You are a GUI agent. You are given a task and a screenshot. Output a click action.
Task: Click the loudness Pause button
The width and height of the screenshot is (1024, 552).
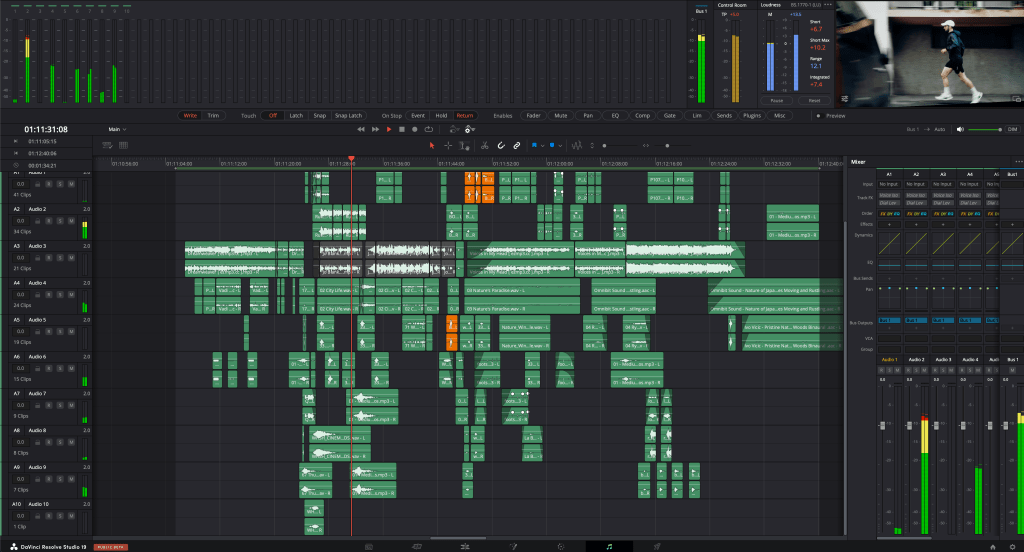pyautogui.click(x=776, y=101)
